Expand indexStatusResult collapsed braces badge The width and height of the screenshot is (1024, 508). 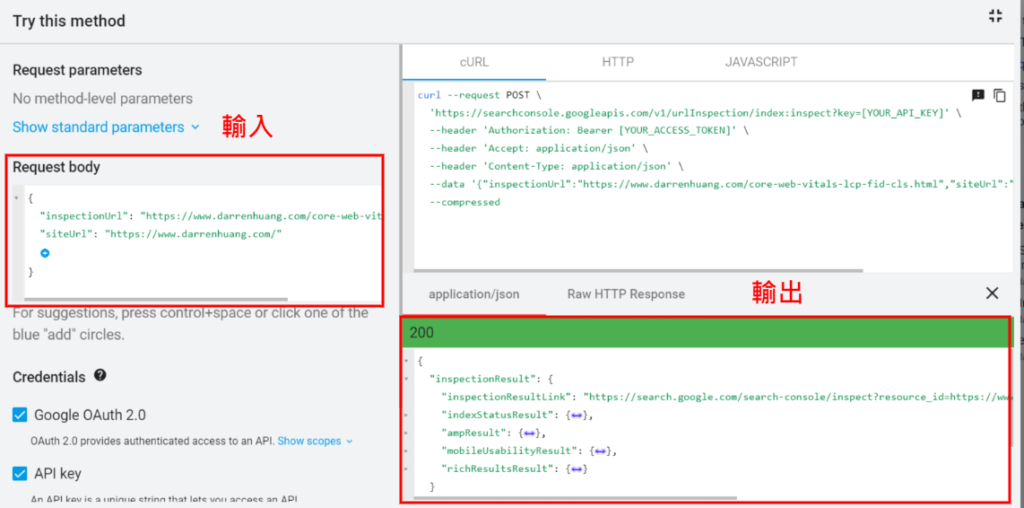click(579, 415)
